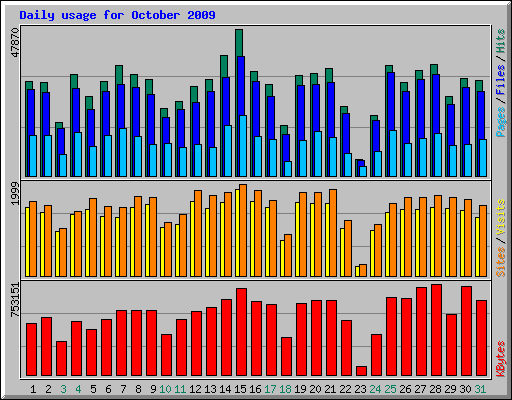Click the cyan 'Pages' legend label

(501, 122)
